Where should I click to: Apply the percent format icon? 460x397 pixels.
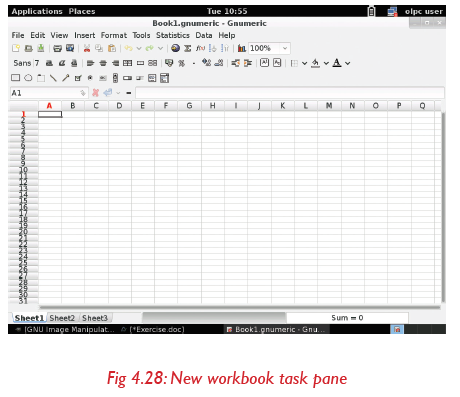click(x=182, y=63)
